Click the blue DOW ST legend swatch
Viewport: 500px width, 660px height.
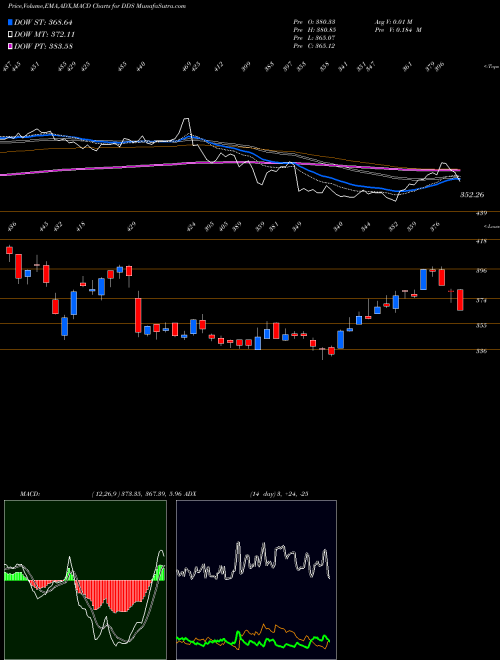pos(10,23)
